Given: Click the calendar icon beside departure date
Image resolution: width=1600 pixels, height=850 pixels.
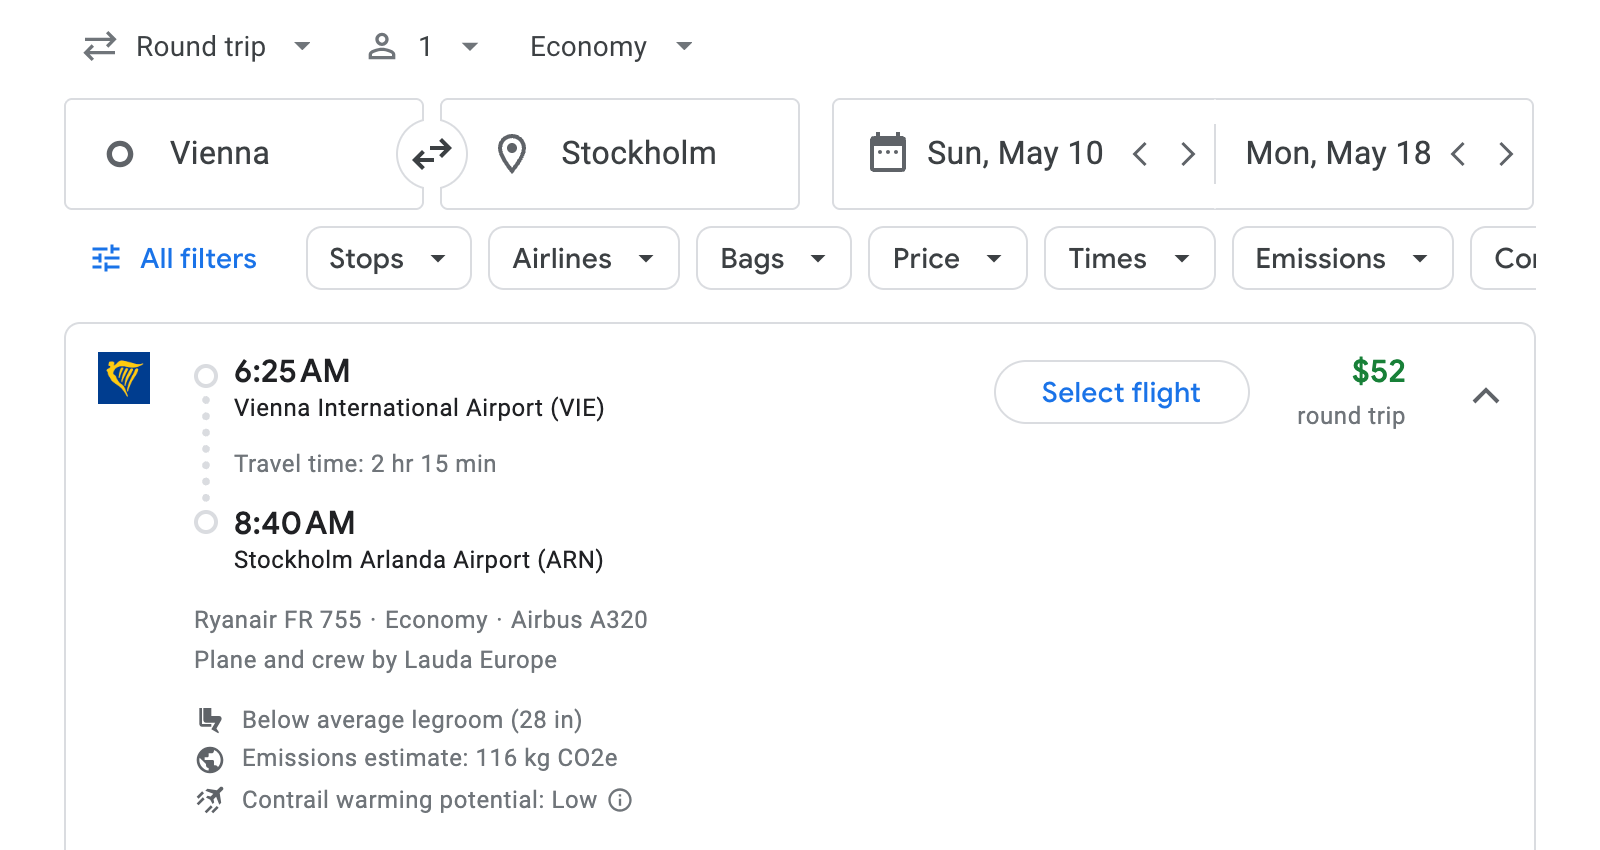Looking at the screenshot, I should pyautogui.click(x=888, y=153).
